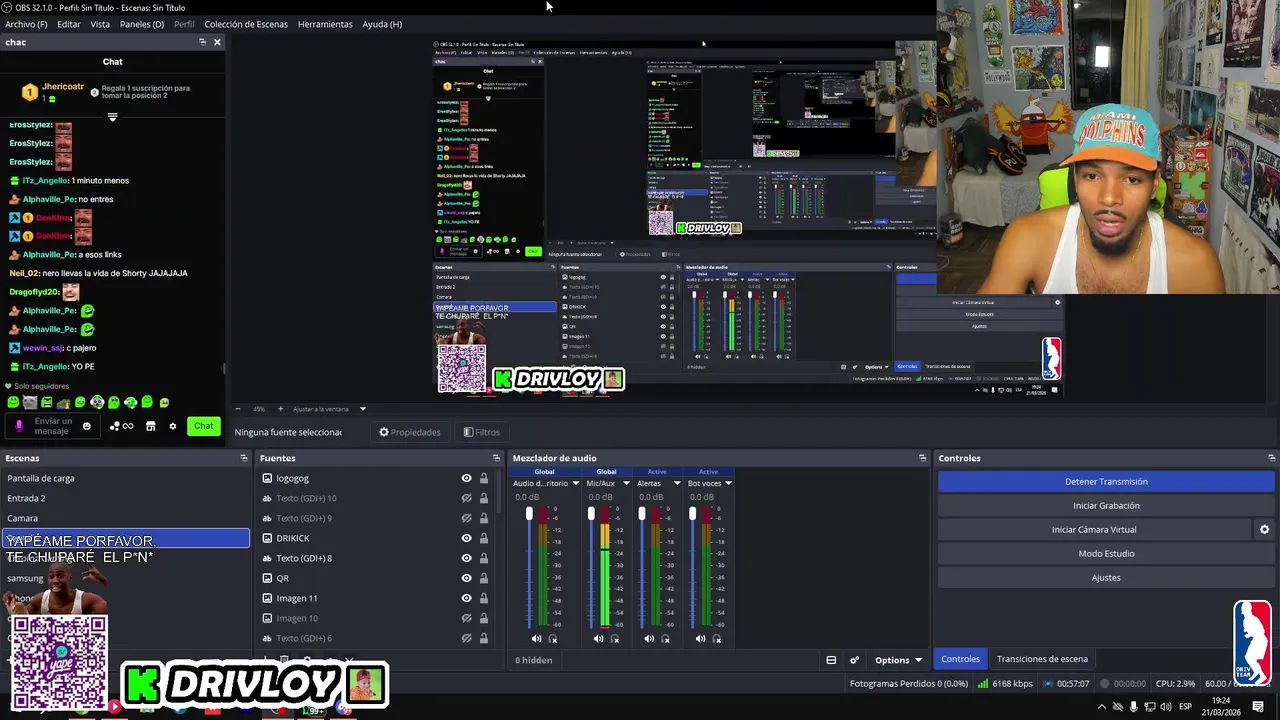Float the Escenas dock panel

click(243, 458)
